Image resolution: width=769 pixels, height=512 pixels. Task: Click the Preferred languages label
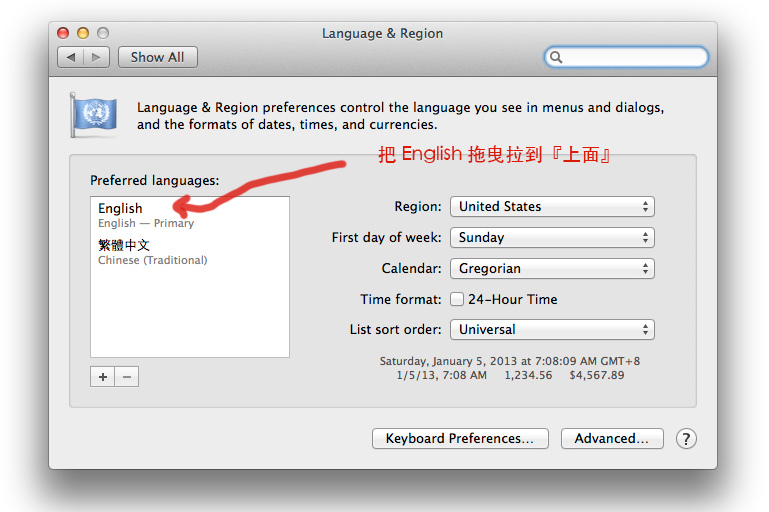154,180
